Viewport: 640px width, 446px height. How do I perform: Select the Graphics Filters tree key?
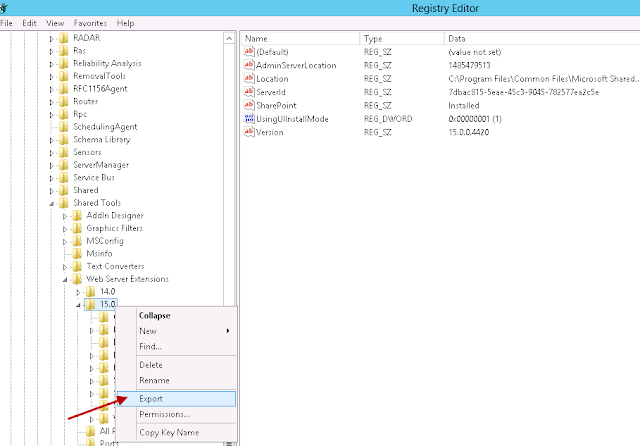[114, 229]
